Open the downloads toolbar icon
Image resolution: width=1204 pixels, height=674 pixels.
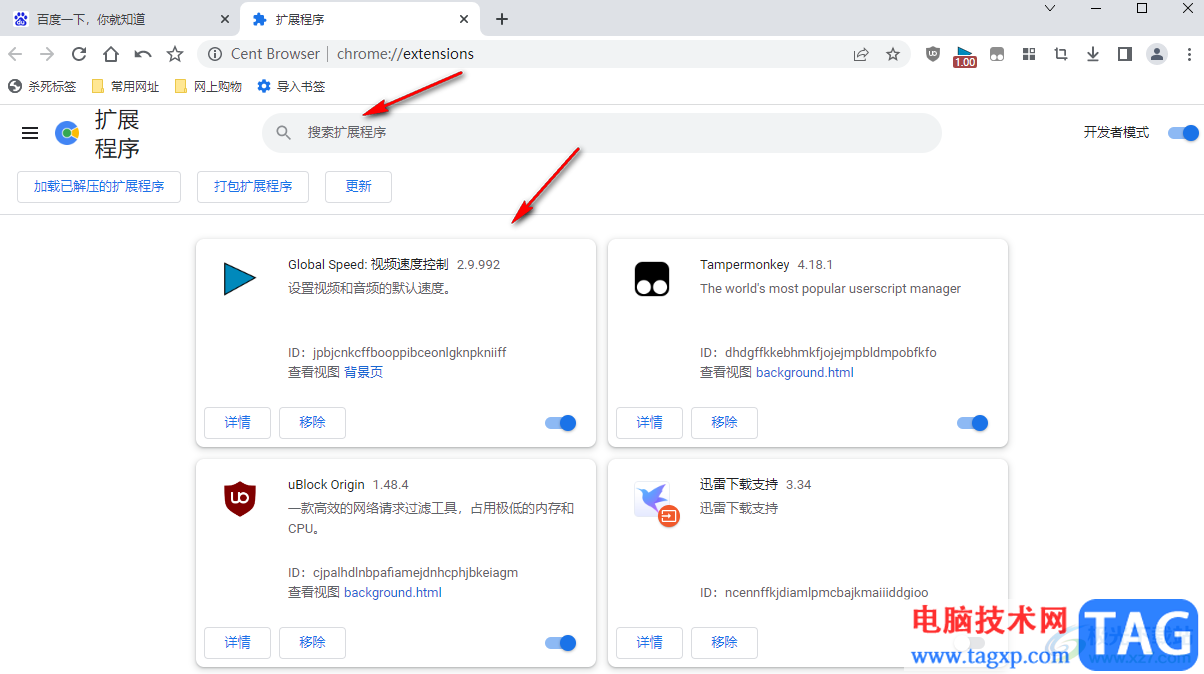tap(1093, 54)
